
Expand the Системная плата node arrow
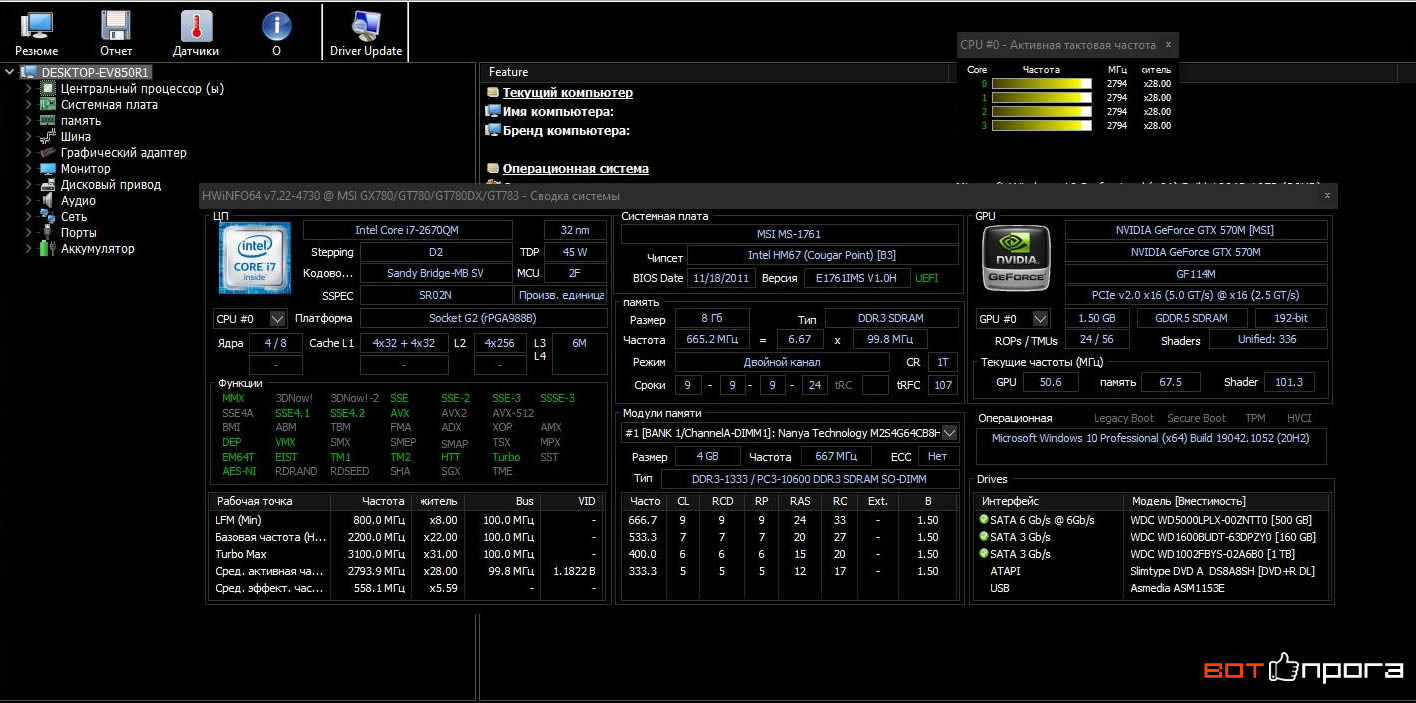pos(29,104)
